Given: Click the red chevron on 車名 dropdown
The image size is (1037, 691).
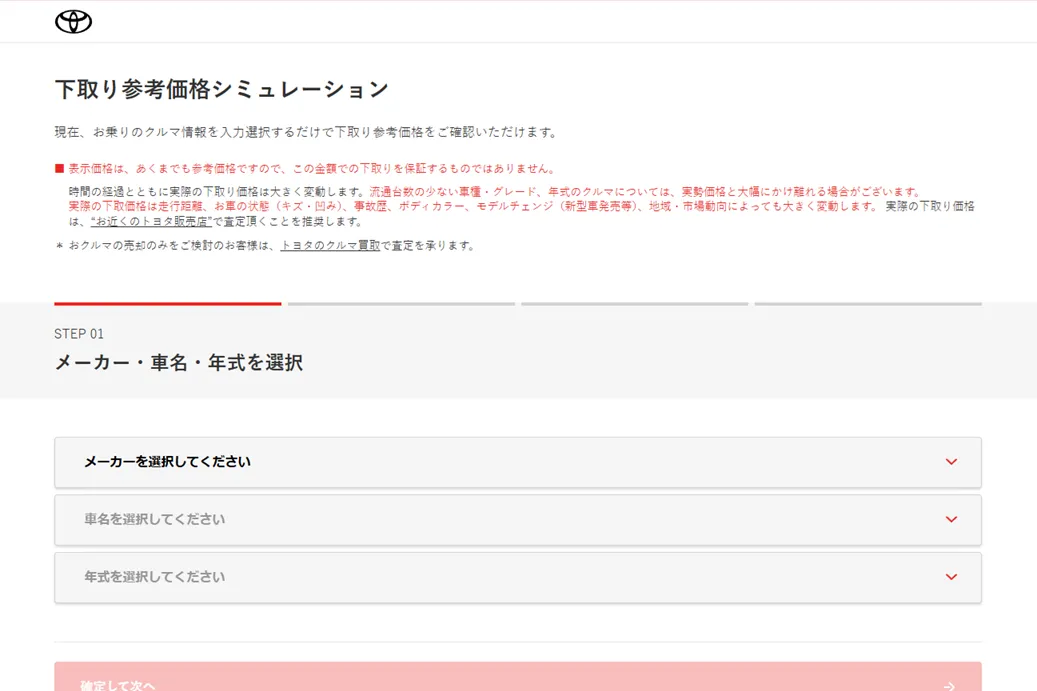Looking at the screenshot, I should [x=951, y=520].
